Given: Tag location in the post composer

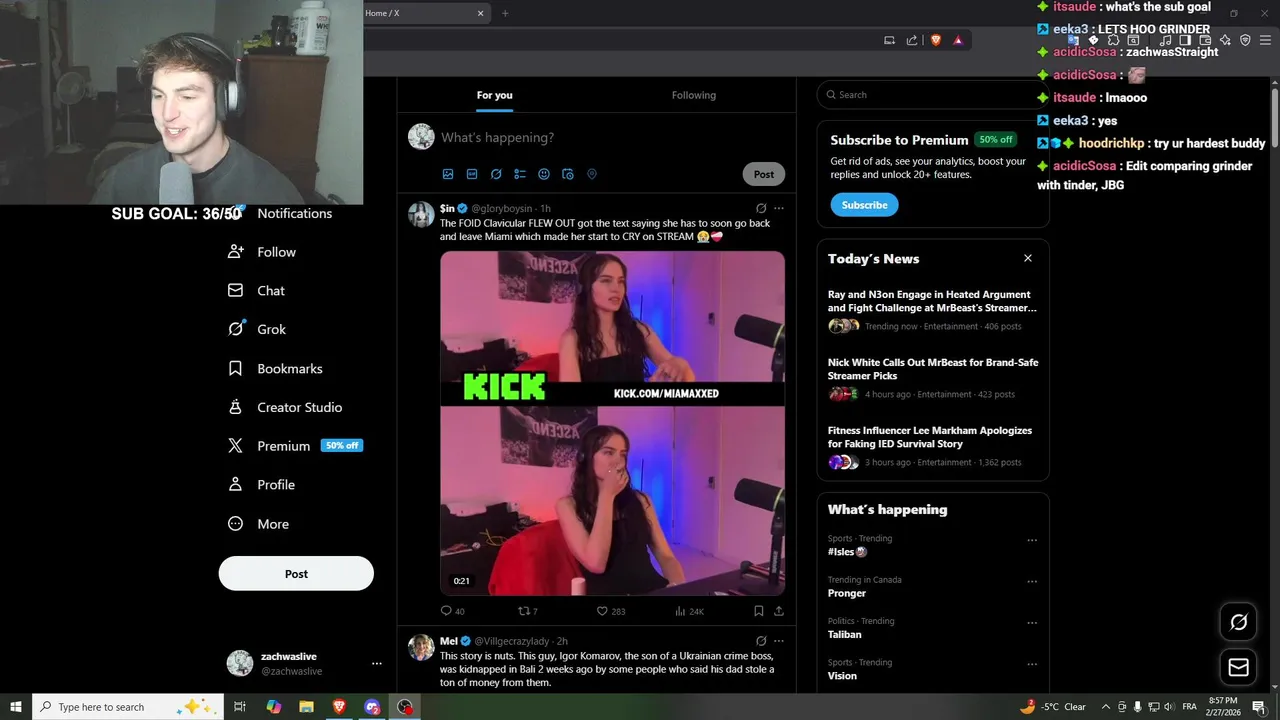Looking at the screenshot, I should (592, 174).
